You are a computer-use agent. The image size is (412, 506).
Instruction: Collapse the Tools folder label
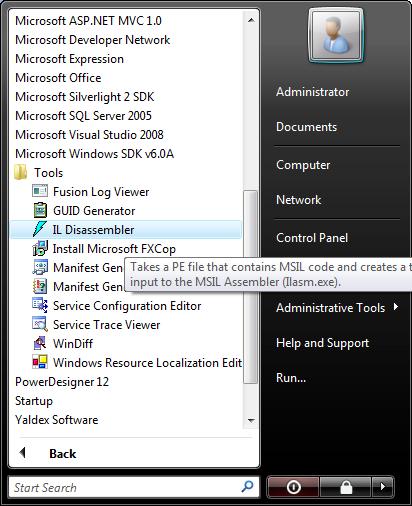tap(49, 173)
